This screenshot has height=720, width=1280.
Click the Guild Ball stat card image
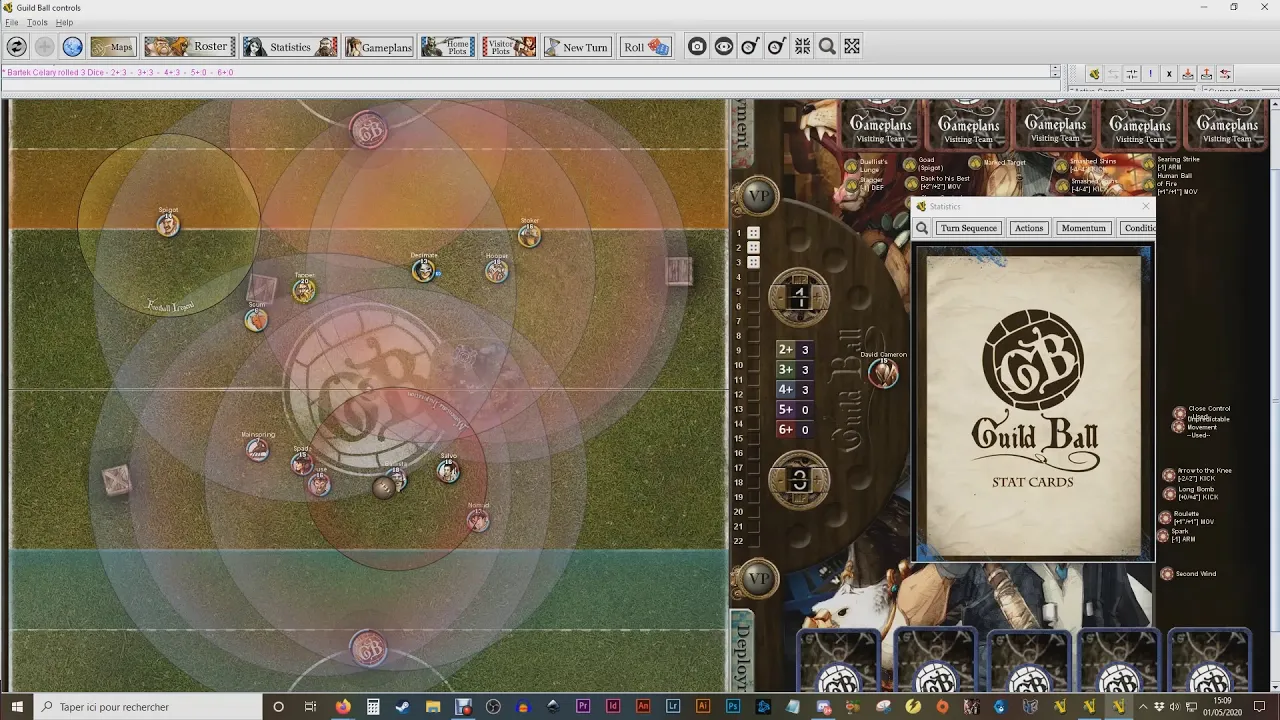pyautogui.click(x=1033, y=403)
